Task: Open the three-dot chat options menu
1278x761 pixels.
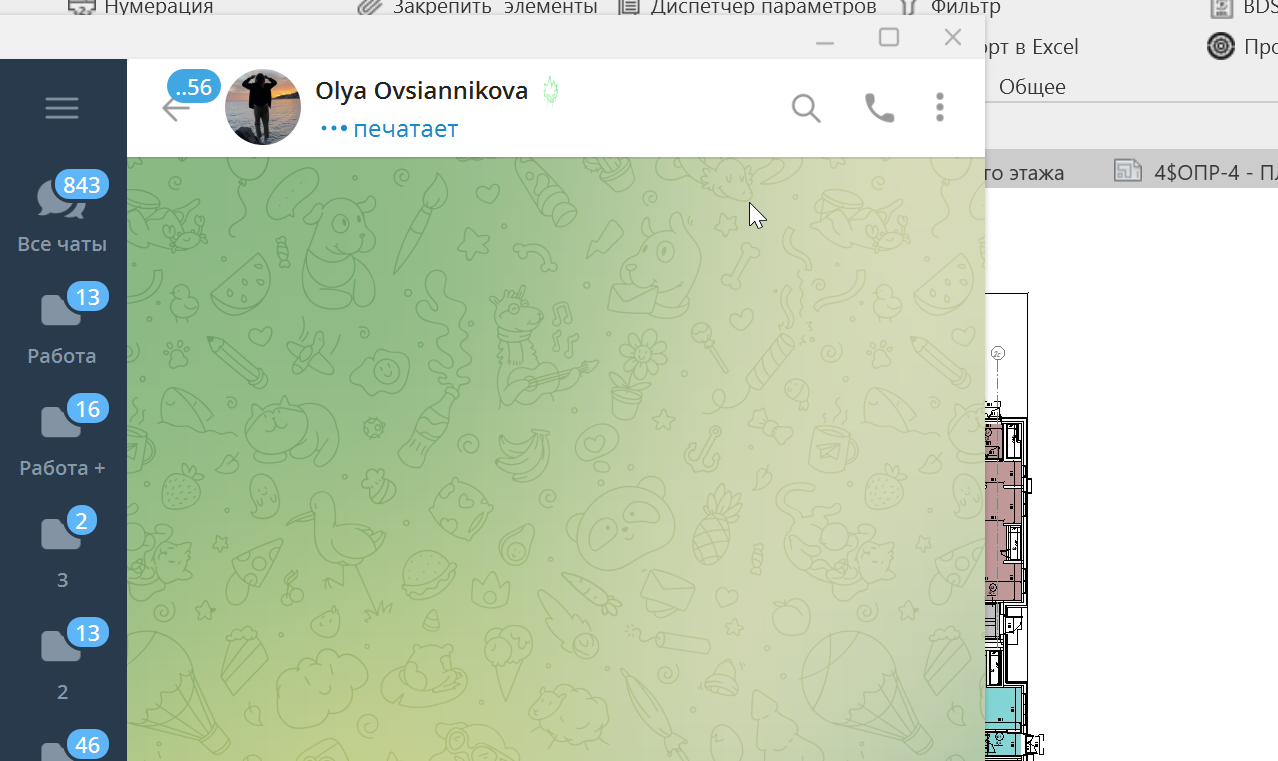Action: click(x=939, y=108)
